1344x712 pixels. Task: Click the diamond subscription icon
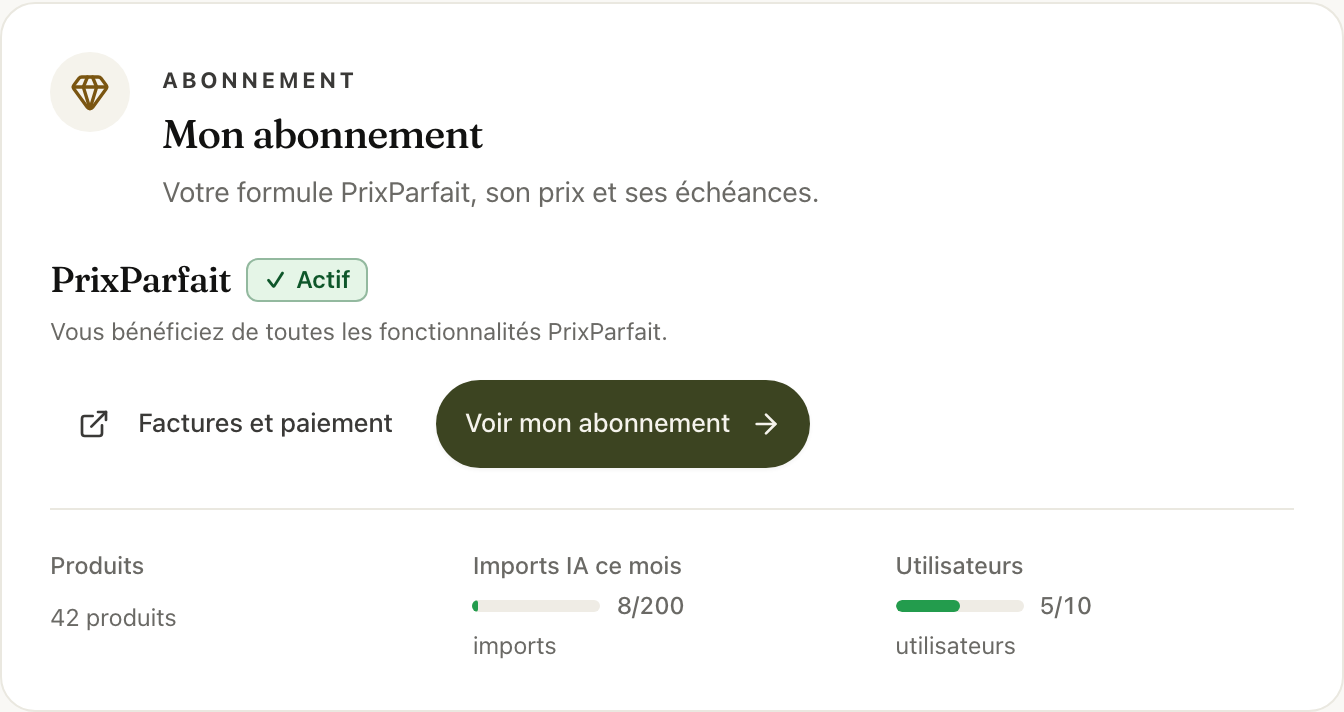(x=90, y=92)
